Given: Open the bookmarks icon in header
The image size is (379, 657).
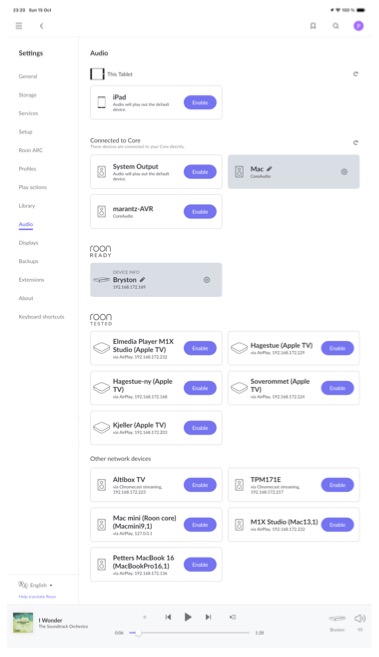Looking at the screenshot, I should click(x=313, y=26).
